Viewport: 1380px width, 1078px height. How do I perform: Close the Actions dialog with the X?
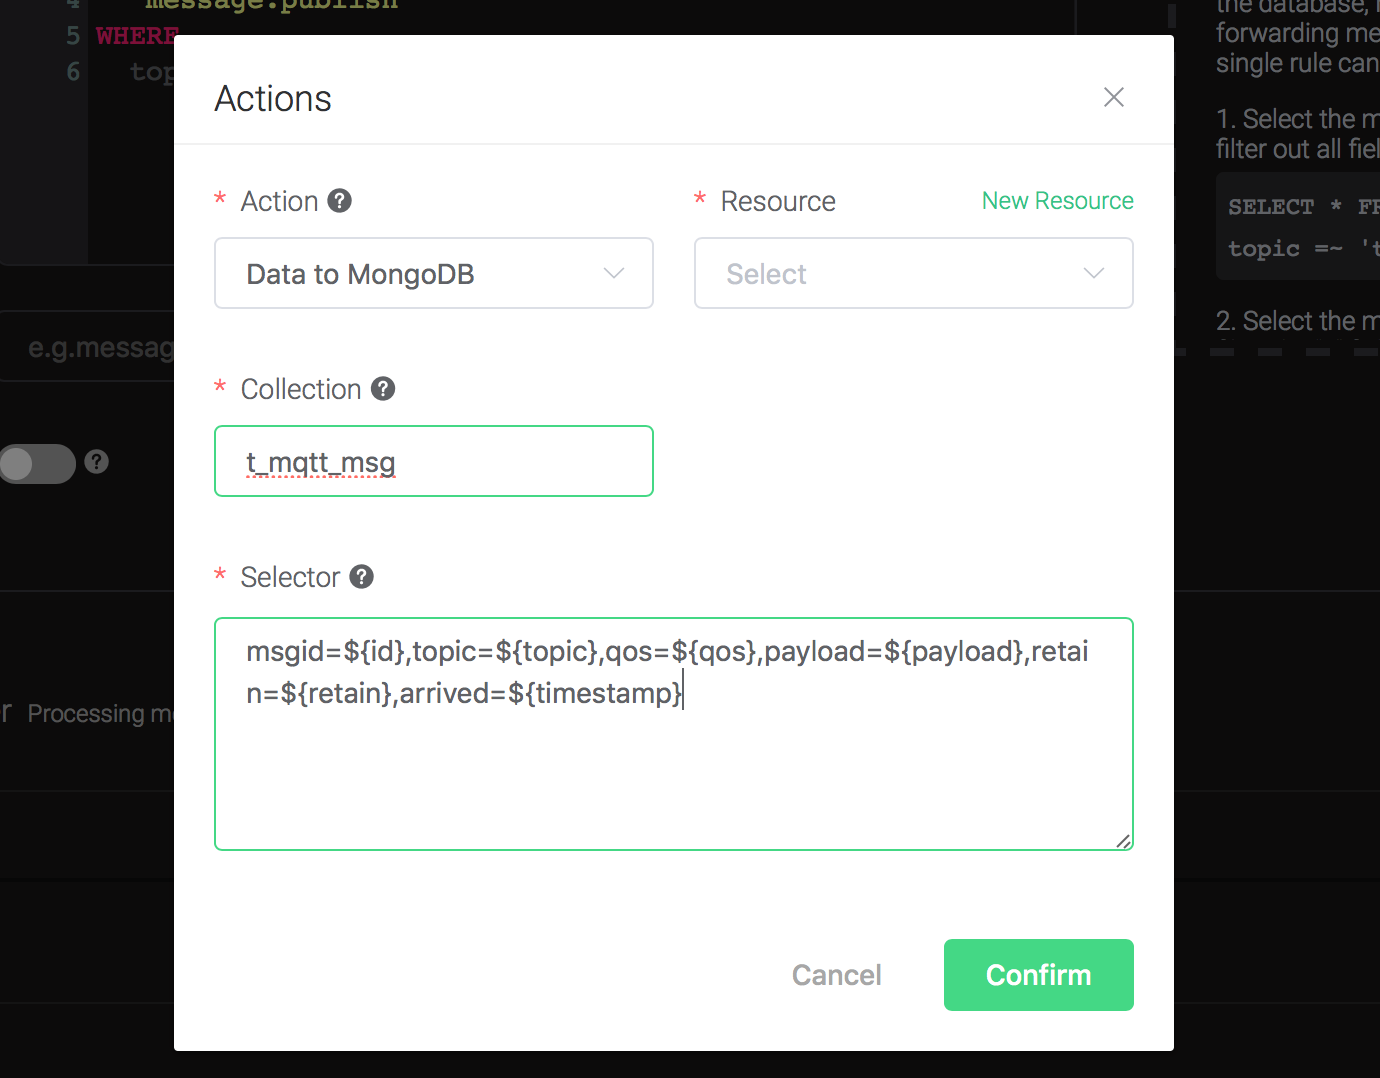1113,97
